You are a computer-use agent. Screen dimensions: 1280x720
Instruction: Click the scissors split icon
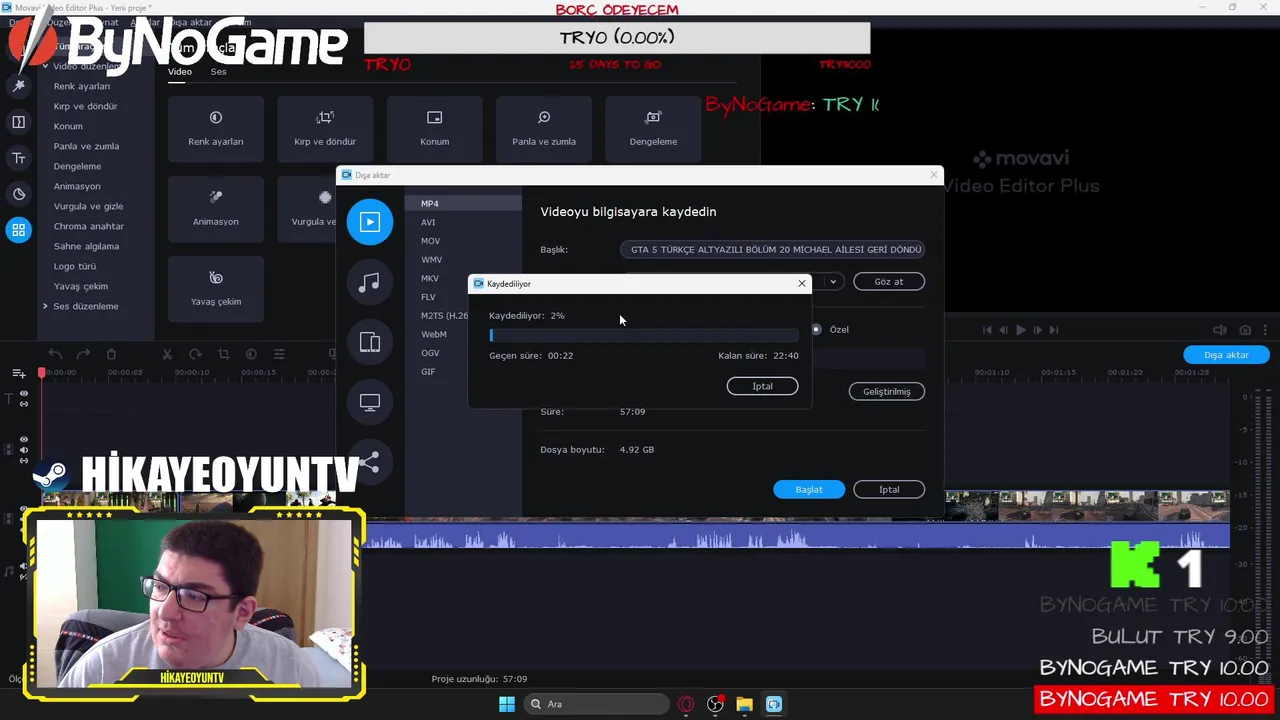(167, 354)
